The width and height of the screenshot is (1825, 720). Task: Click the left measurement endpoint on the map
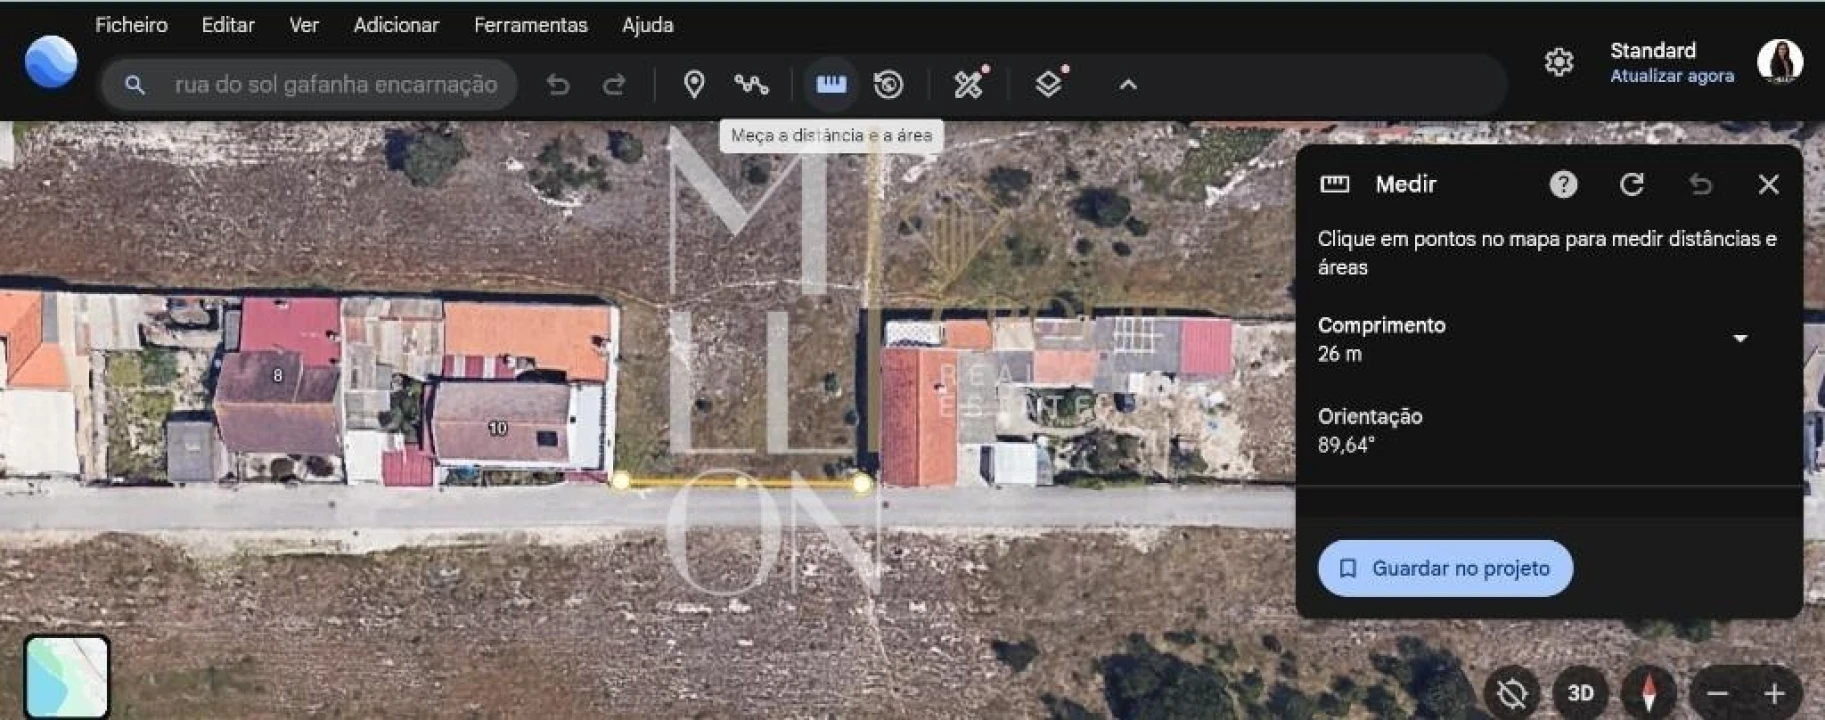tap(621, 481)
